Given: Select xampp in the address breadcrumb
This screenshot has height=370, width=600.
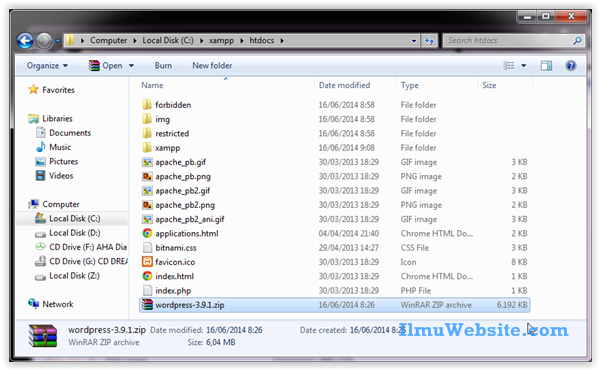Looking at the screenshot, I should coord(221,40).
